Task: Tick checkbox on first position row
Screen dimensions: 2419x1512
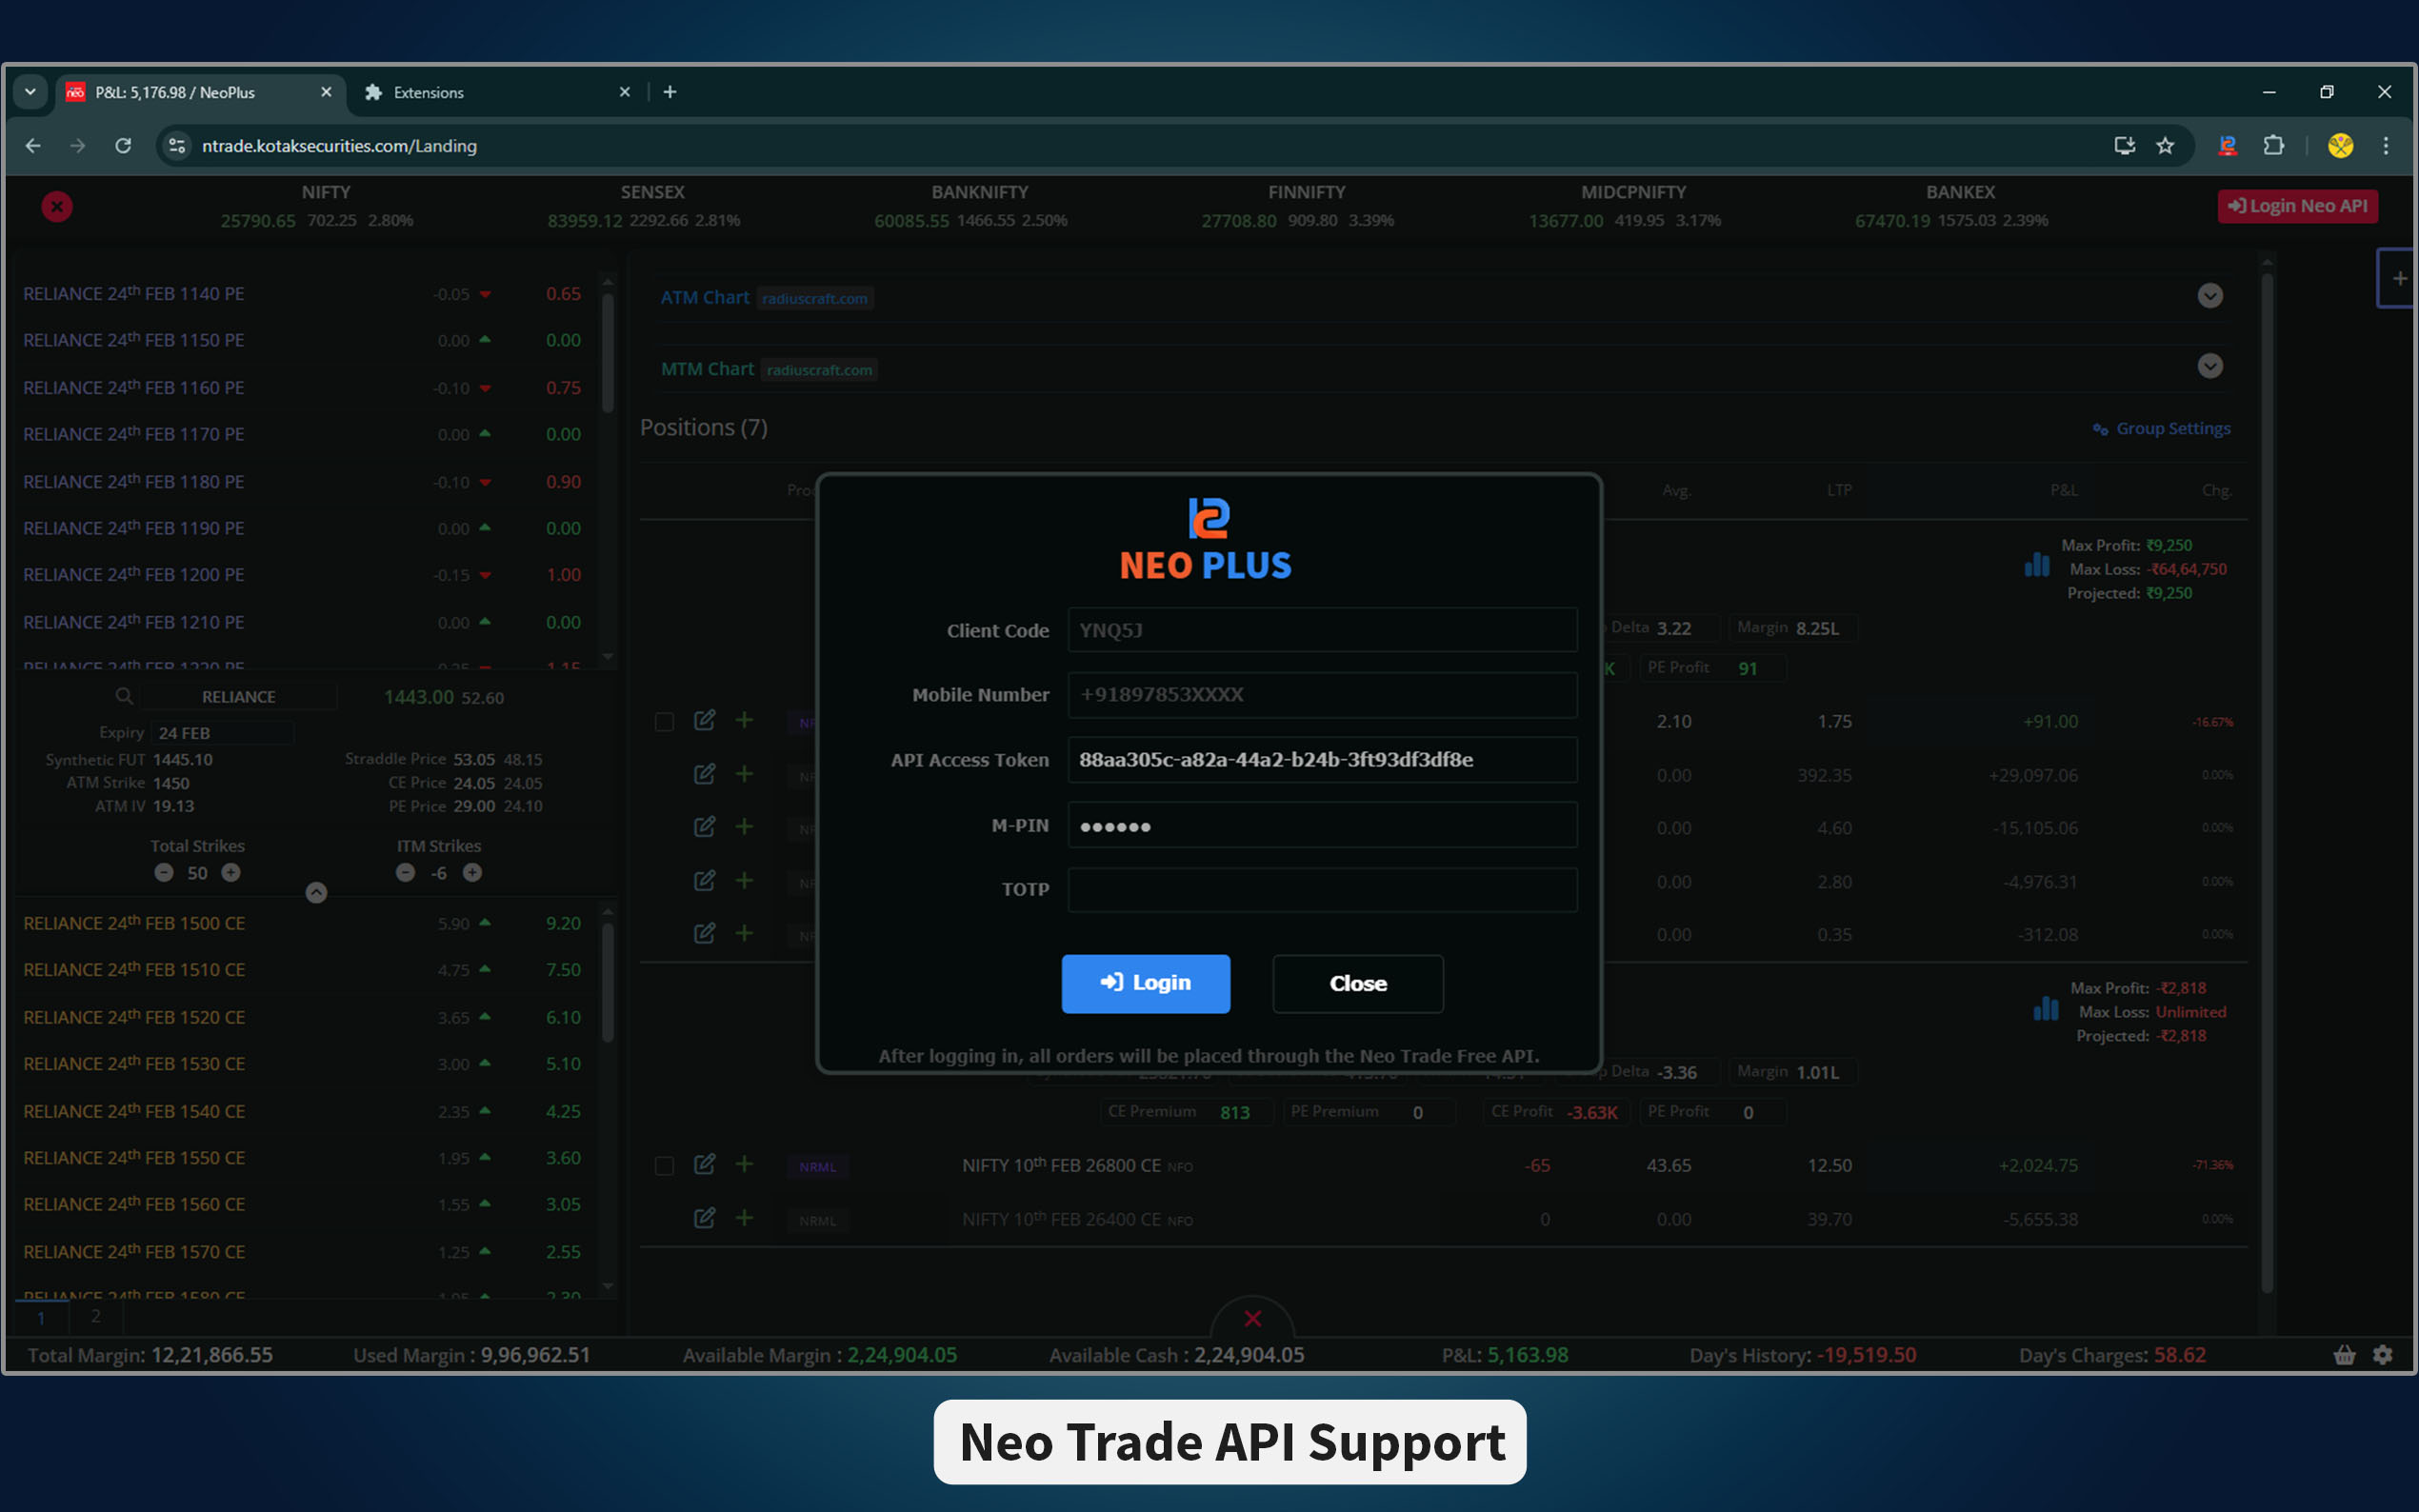Action: point(664,722)
